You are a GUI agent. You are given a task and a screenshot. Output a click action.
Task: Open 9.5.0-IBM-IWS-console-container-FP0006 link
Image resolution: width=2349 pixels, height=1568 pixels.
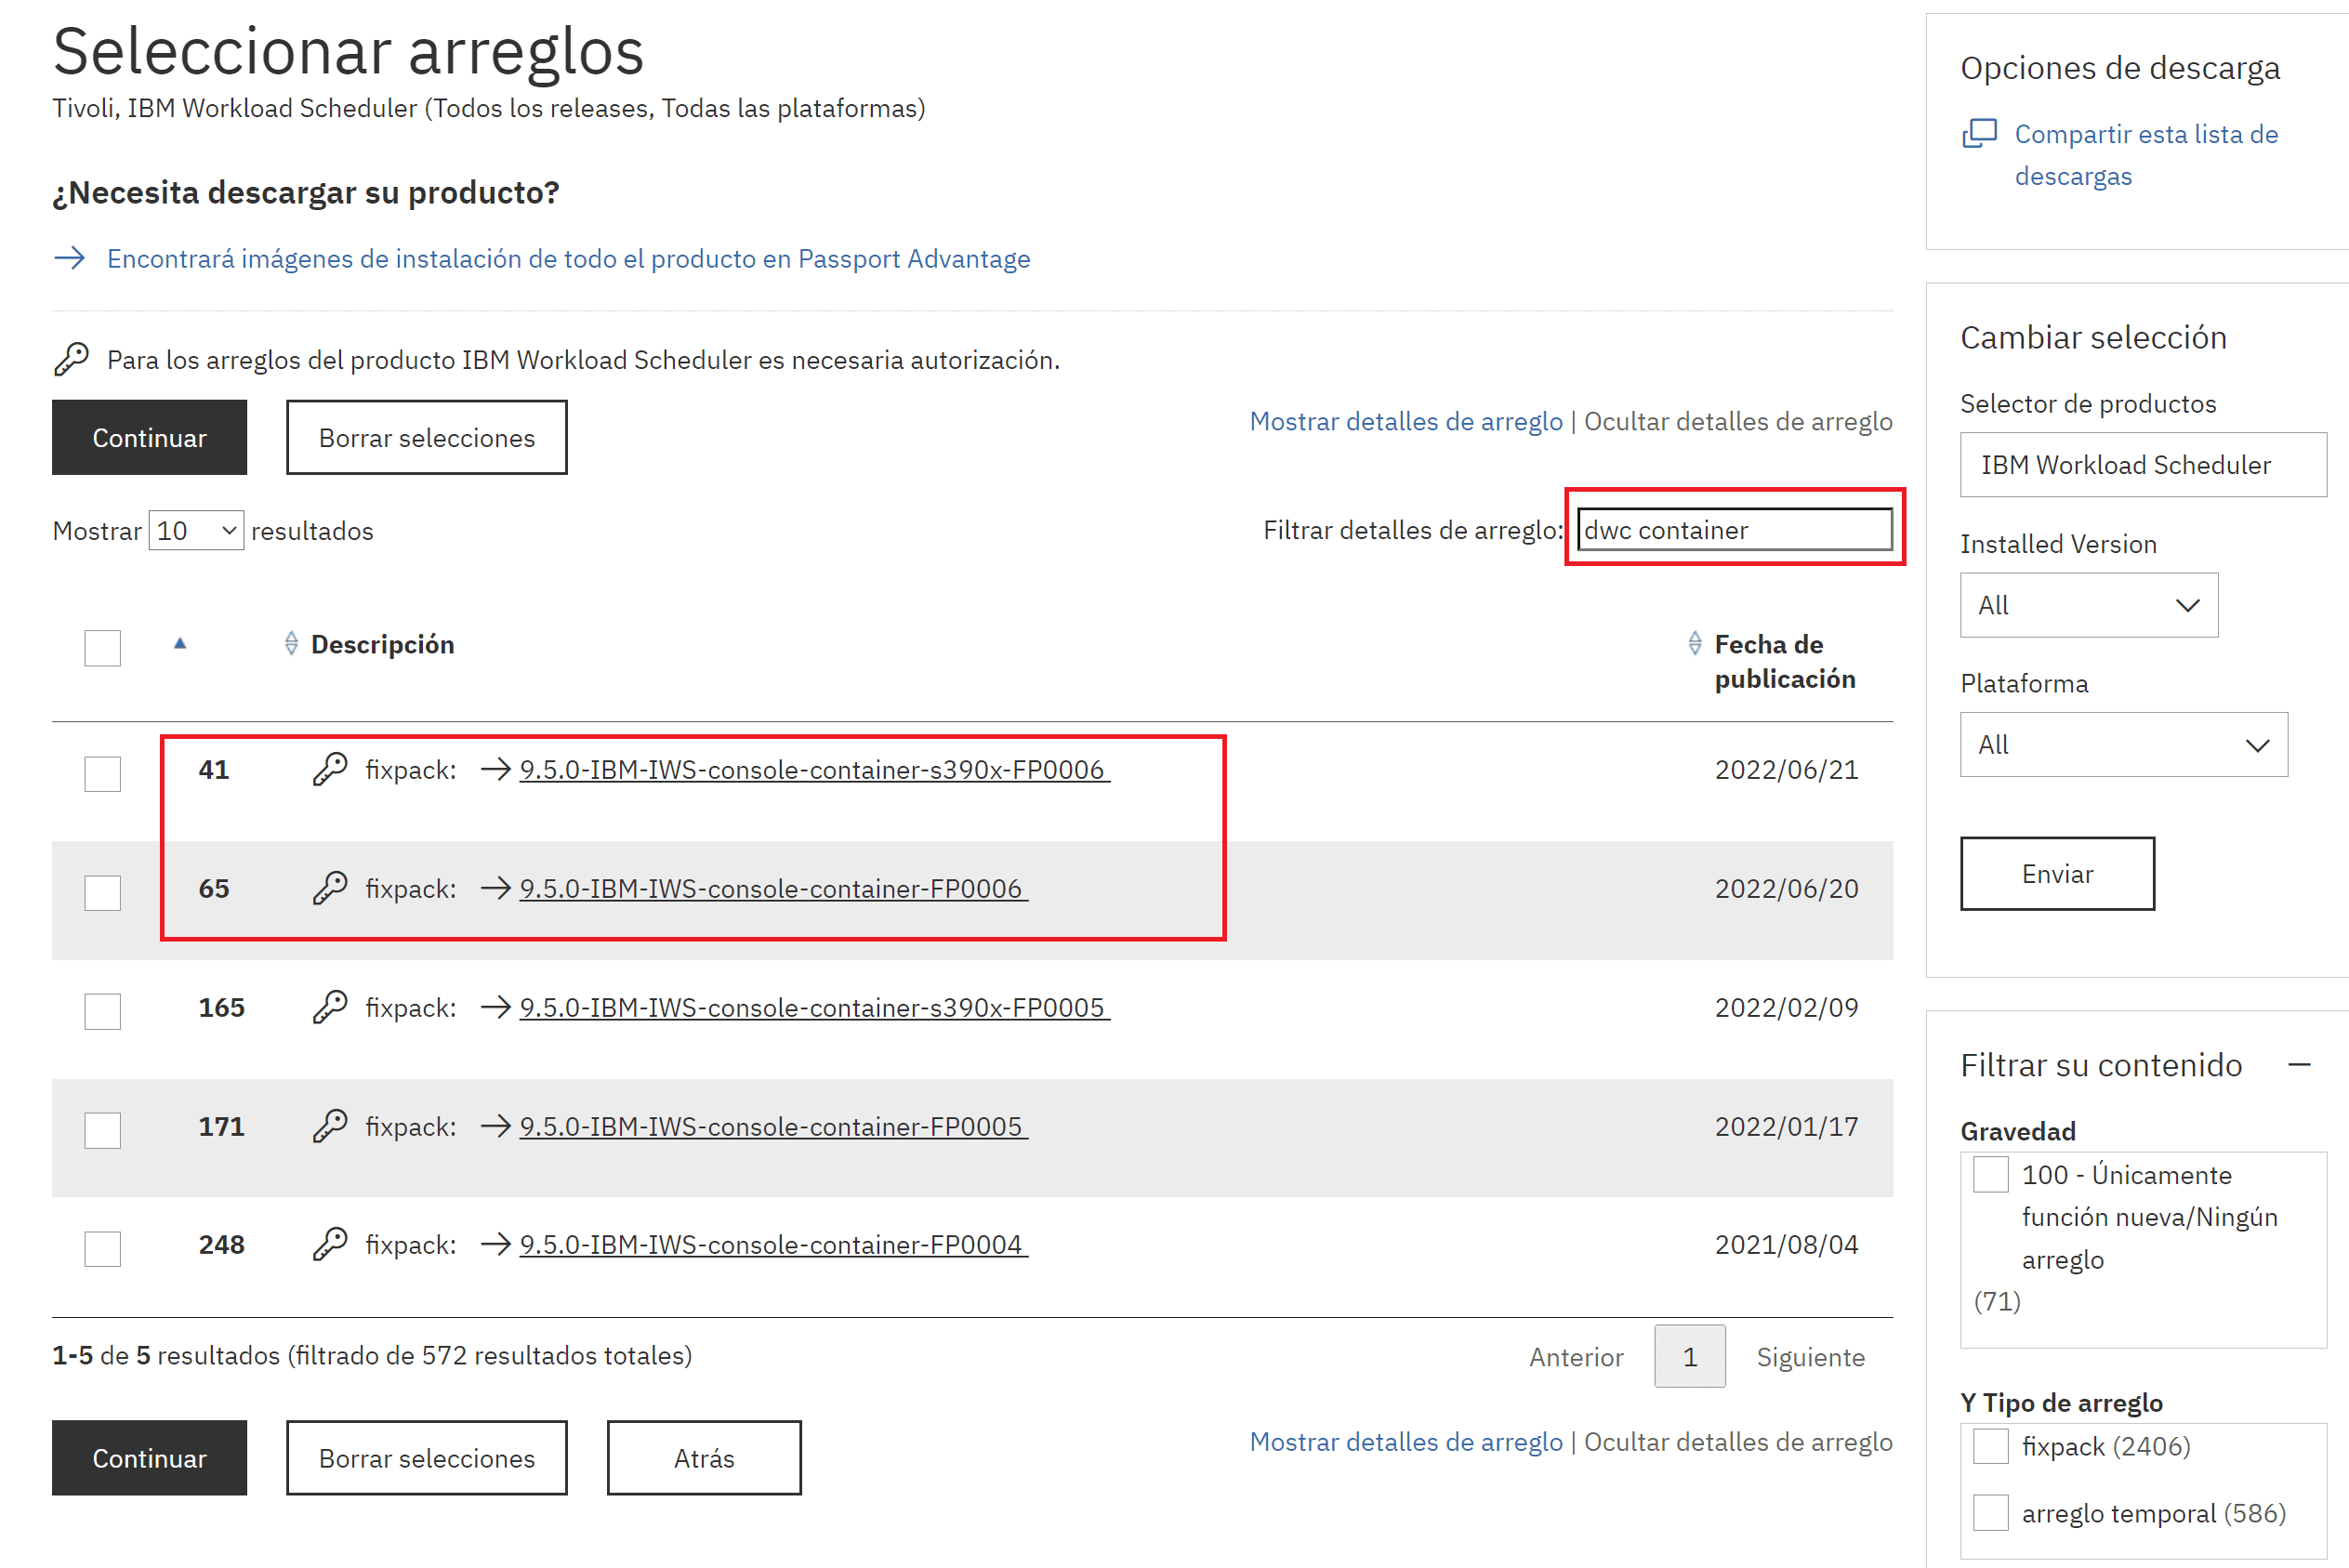click(x=773, y=888)
